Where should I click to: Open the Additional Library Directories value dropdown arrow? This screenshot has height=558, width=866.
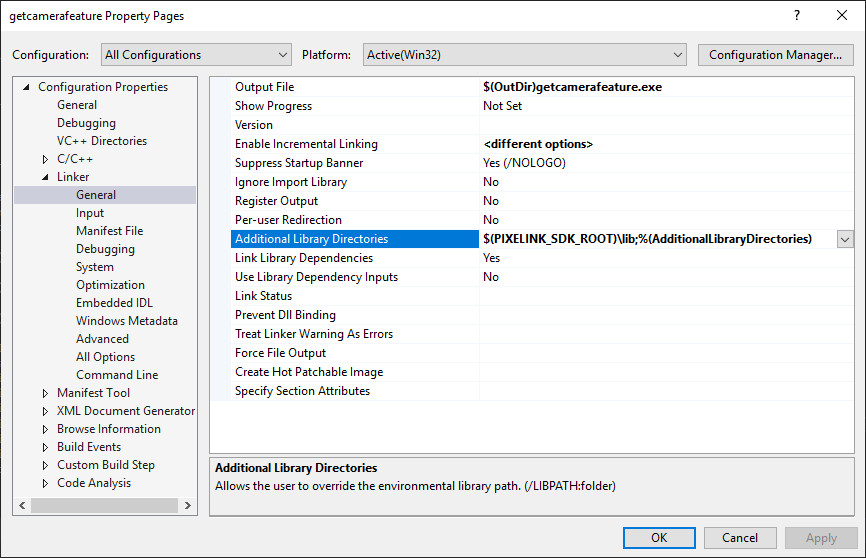tap(844, 239)
